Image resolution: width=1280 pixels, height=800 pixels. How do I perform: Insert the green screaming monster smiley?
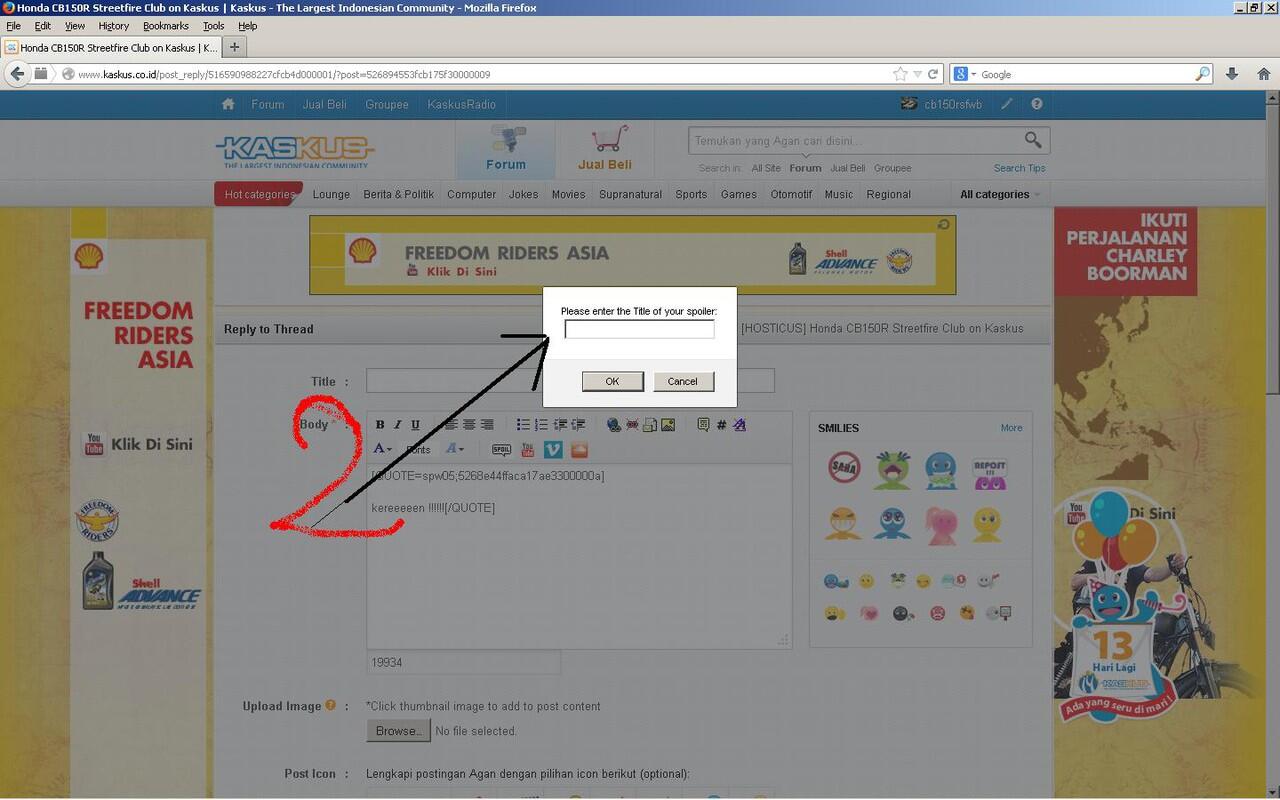892,469
